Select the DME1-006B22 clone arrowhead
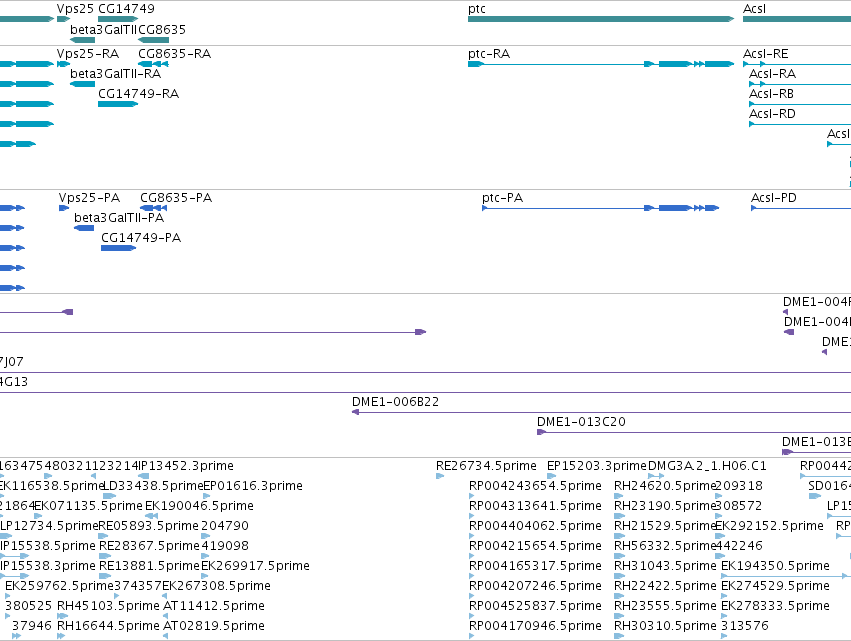This screenshot has height=641, width=851. pyautogui.click(x=355, y=412)
